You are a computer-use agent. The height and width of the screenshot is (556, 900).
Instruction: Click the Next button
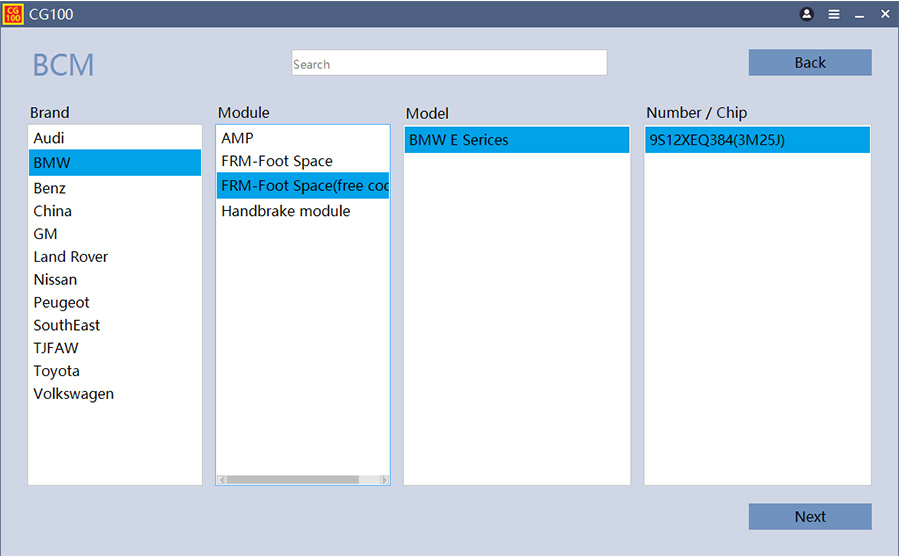[810, 516]
